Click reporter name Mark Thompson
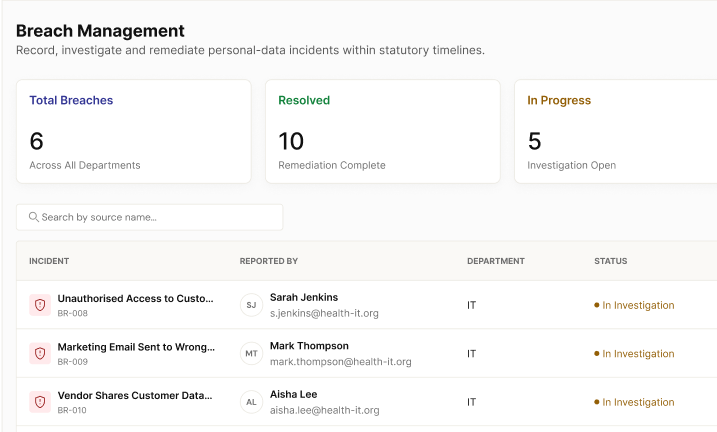The width and height of the screenshot is (717, 432). click(x=309, y=346)
